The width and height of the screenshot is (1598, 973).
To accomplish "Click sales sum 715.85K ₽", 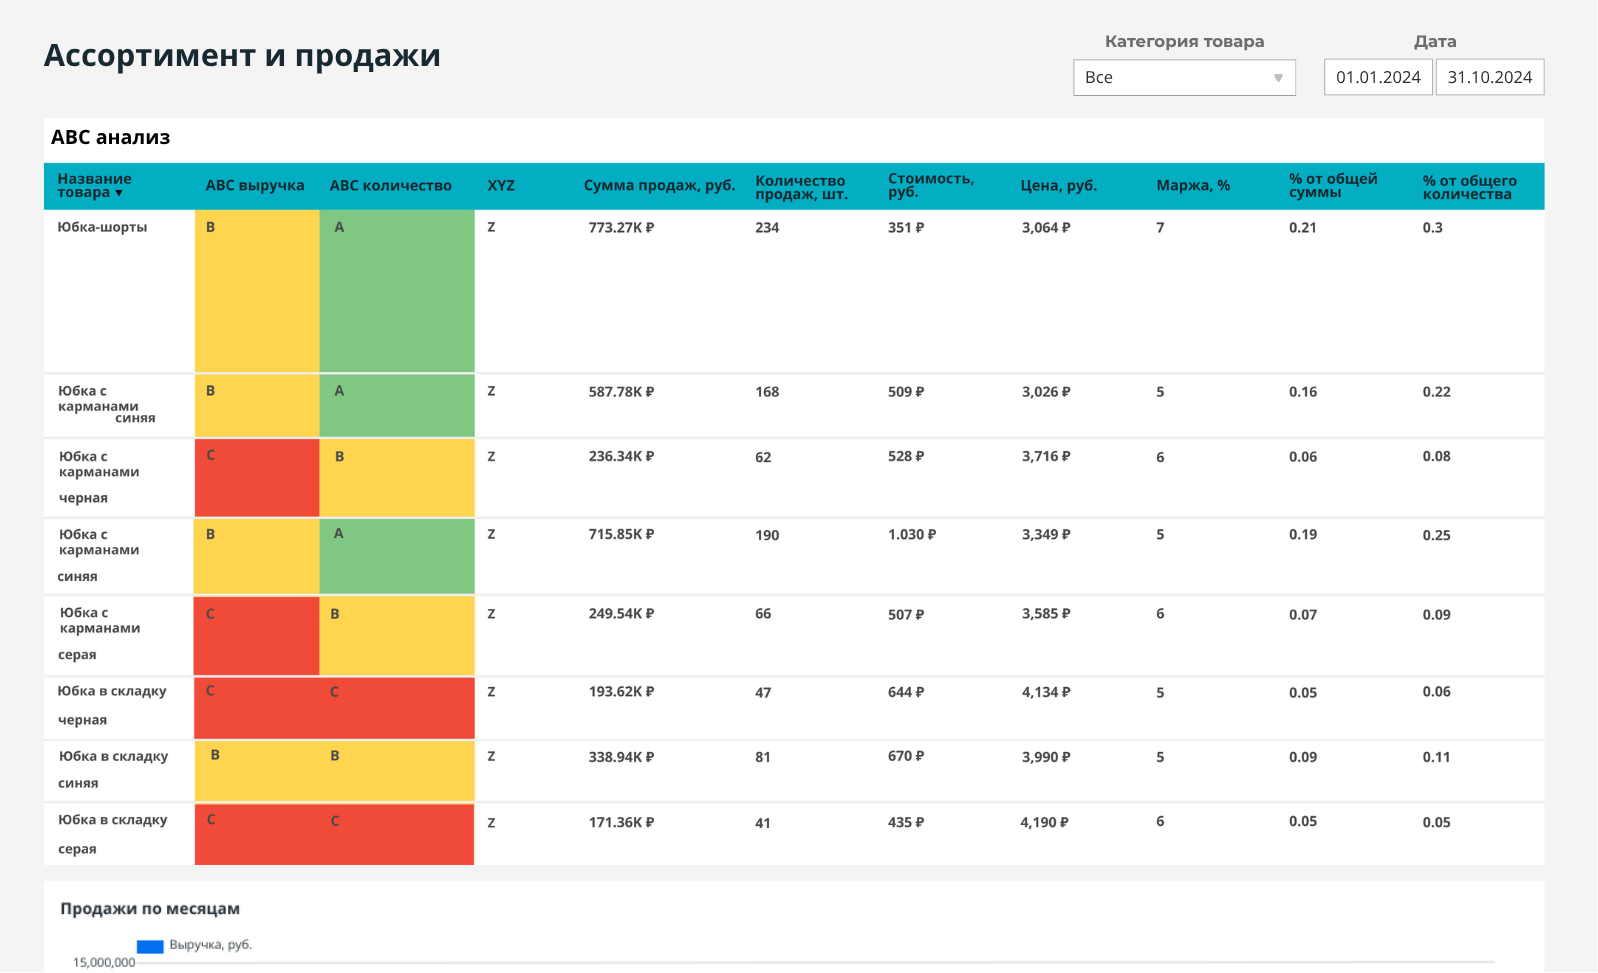I will 621,535.
